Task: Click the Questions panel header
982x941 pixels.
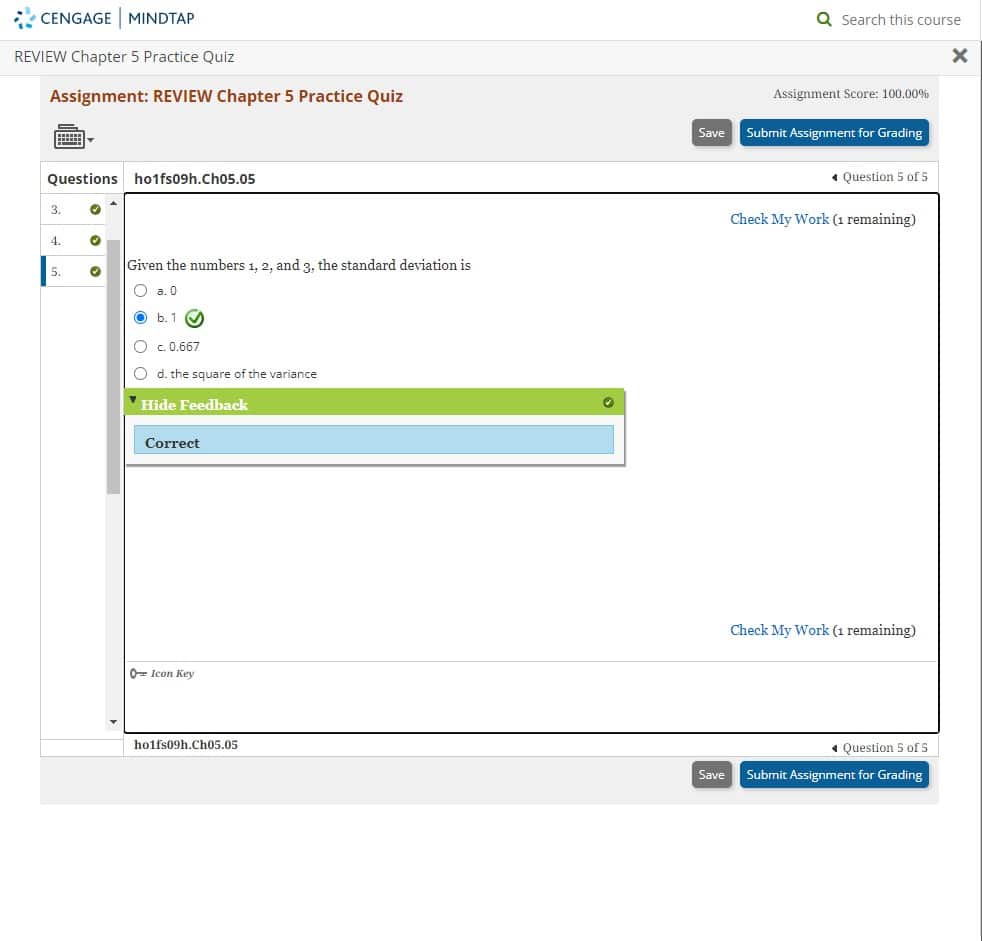Action: 81,178
